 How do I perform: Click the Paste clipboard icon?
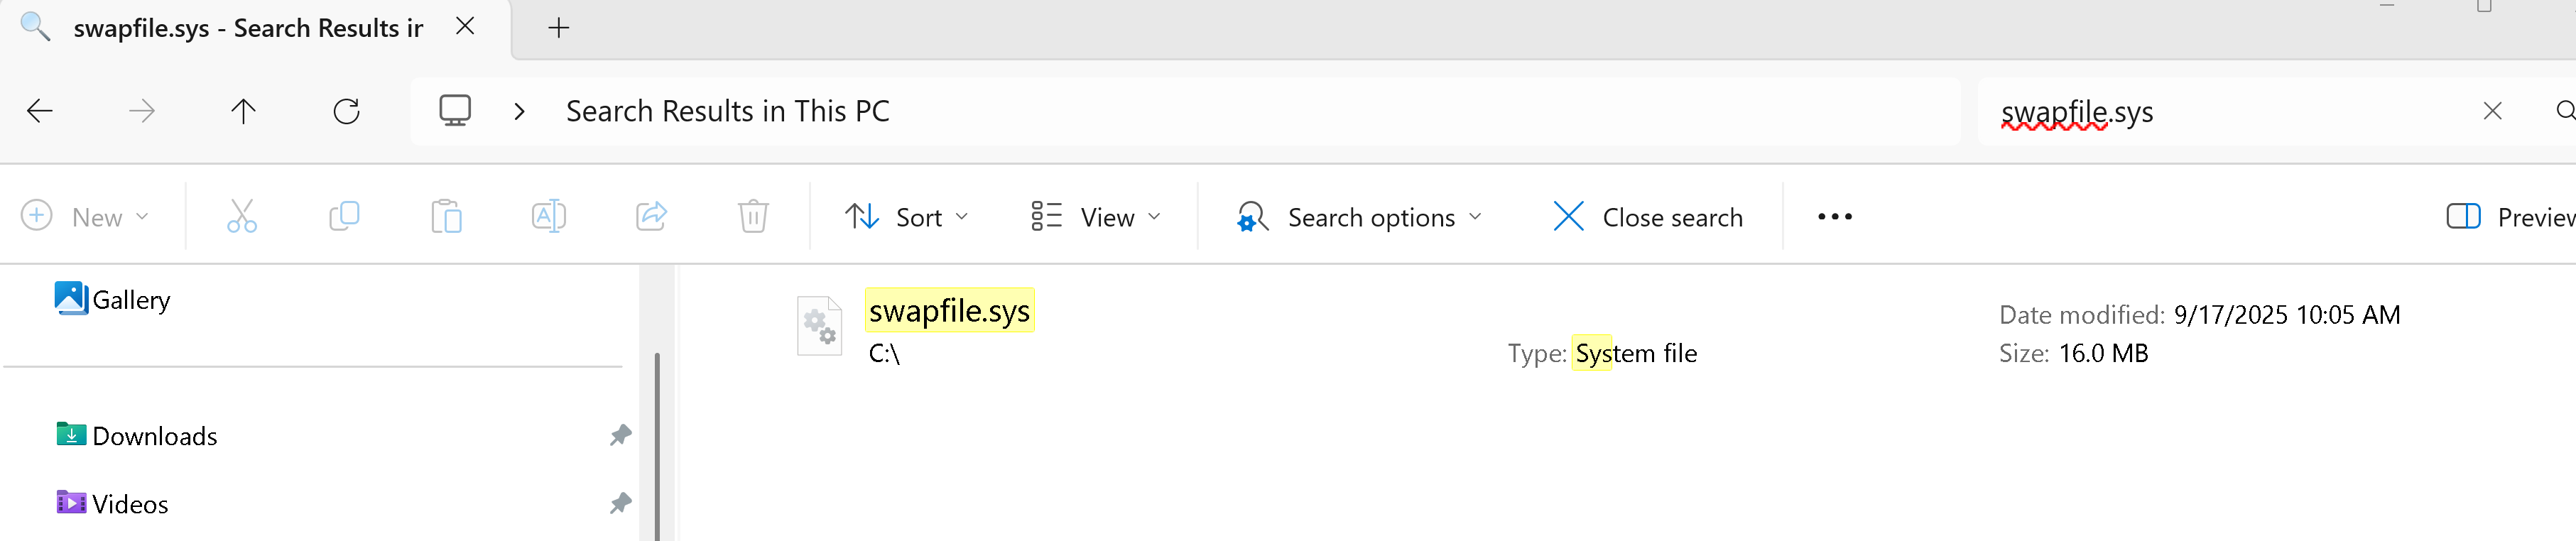[x=446, y=216]
